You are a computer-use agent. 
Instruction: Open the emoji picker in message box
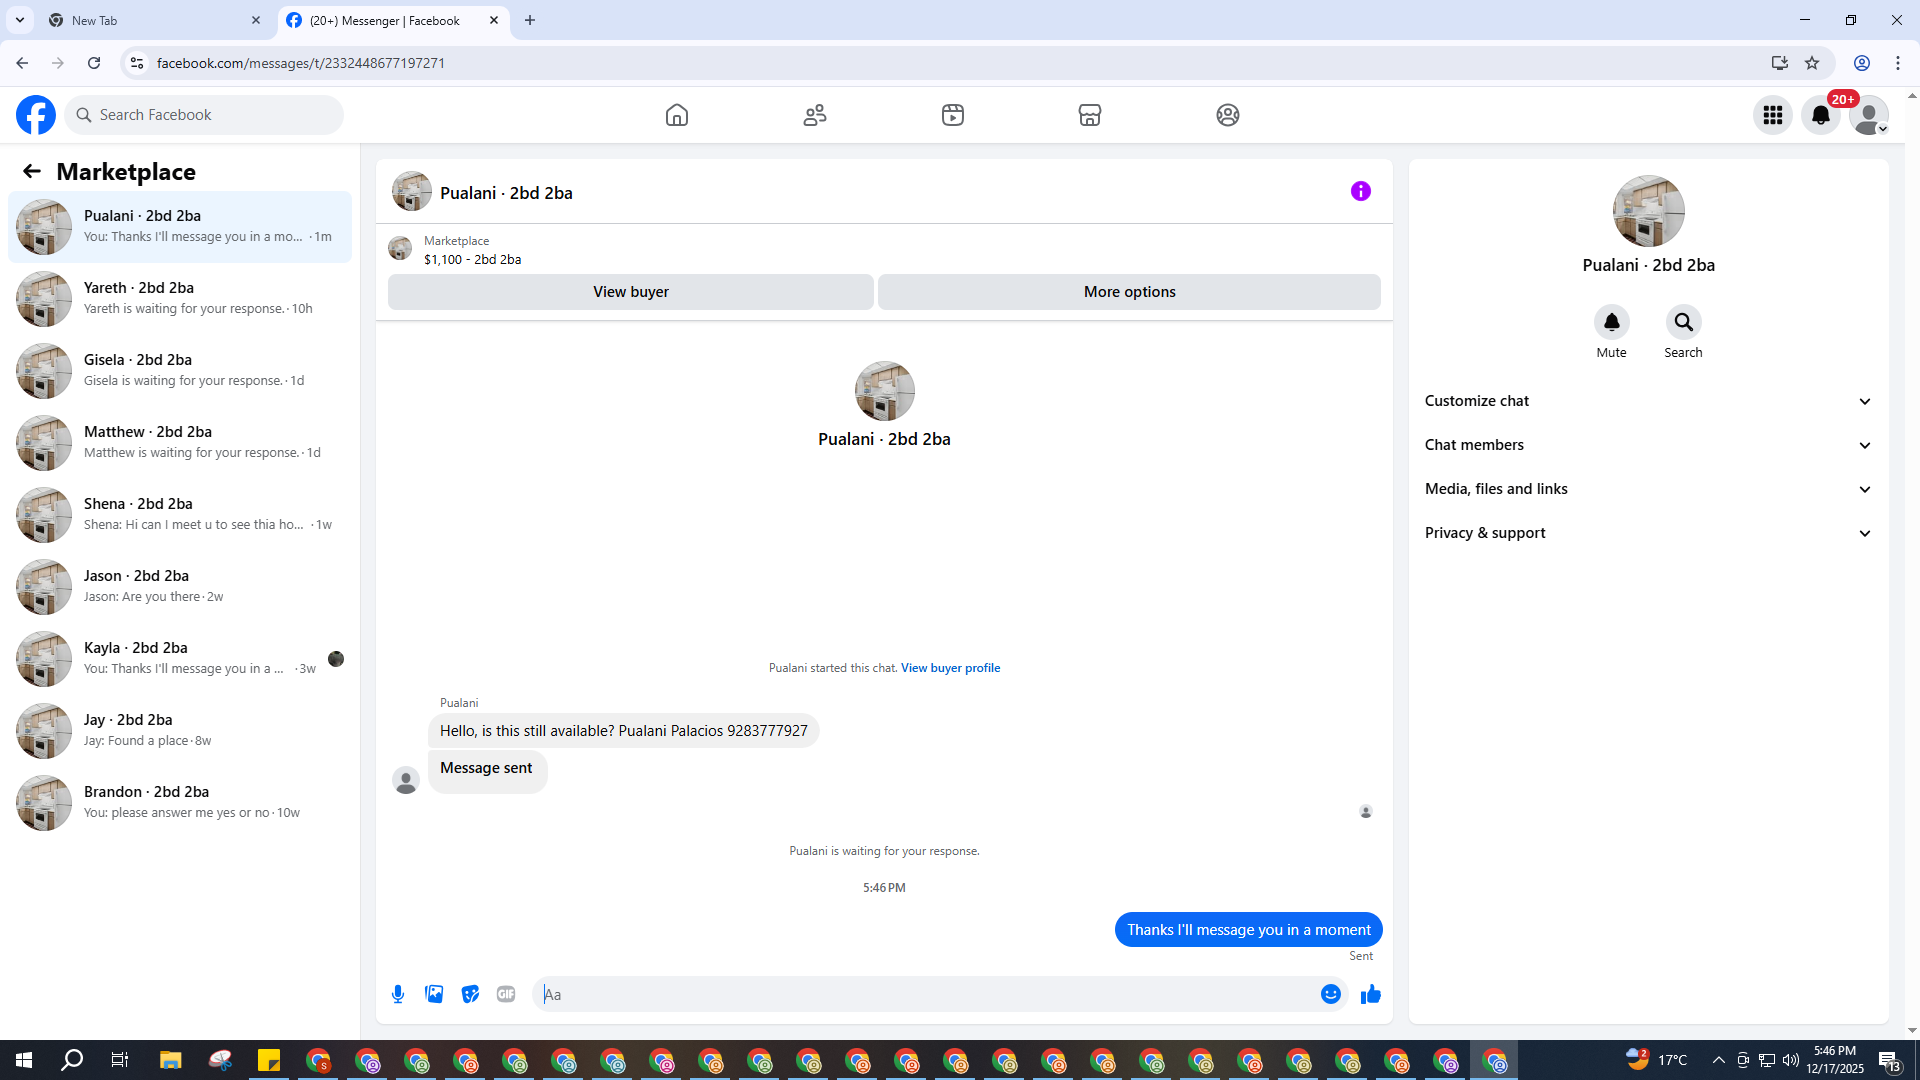click(x=1330, y=994)
